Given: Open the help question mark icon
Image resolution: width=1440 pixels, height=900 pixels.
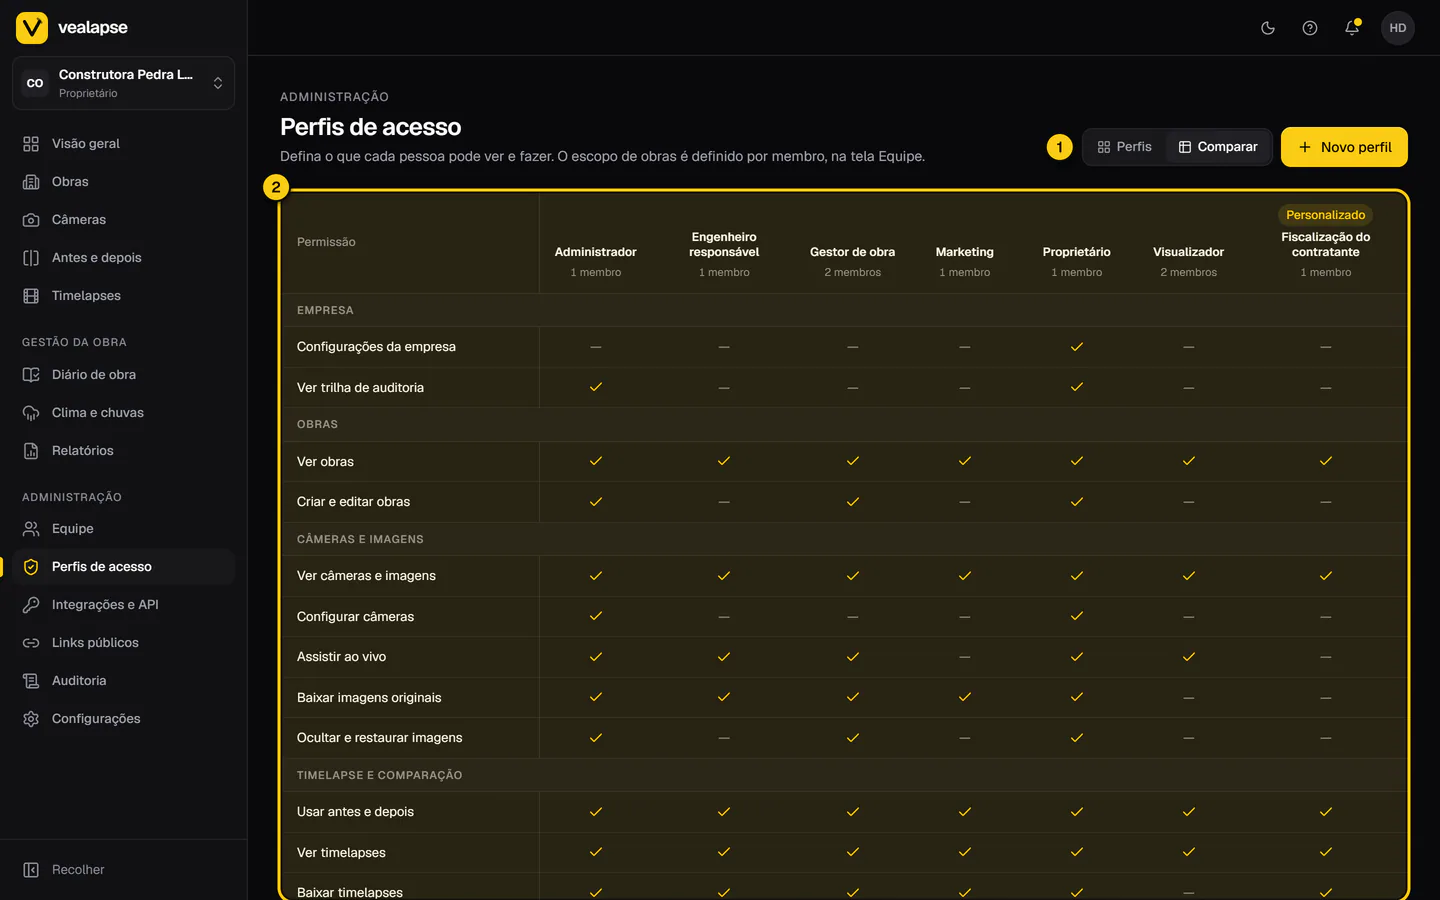Looking at the screenshot, I should (x=1310, y=28).
